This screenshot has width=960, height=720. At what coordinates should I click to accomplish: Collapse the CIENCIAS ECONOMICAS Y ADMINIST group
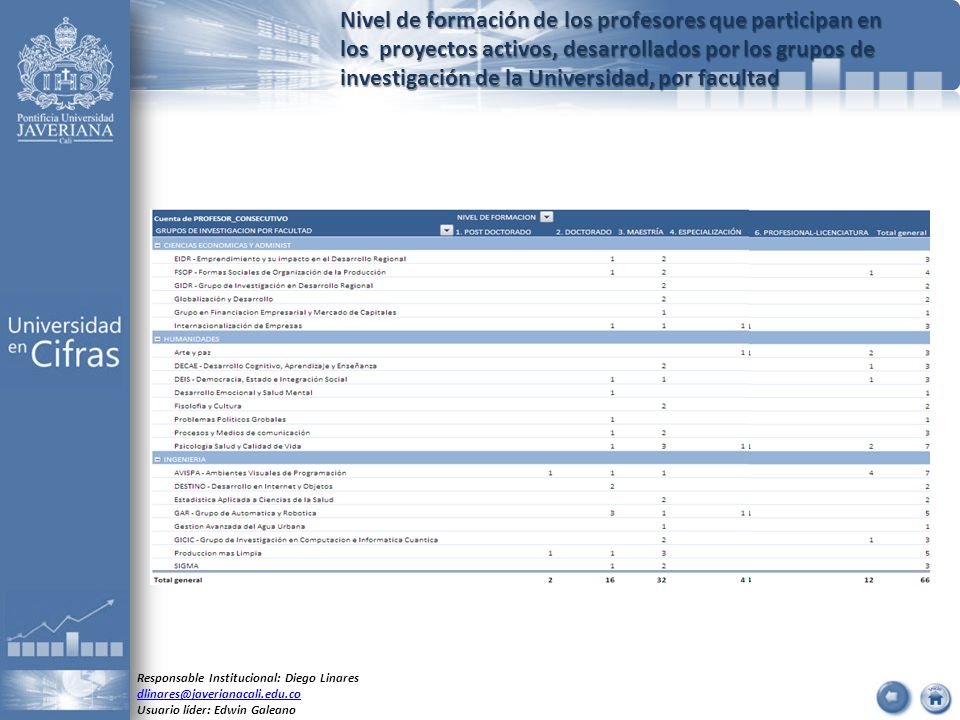click(157, 245)
